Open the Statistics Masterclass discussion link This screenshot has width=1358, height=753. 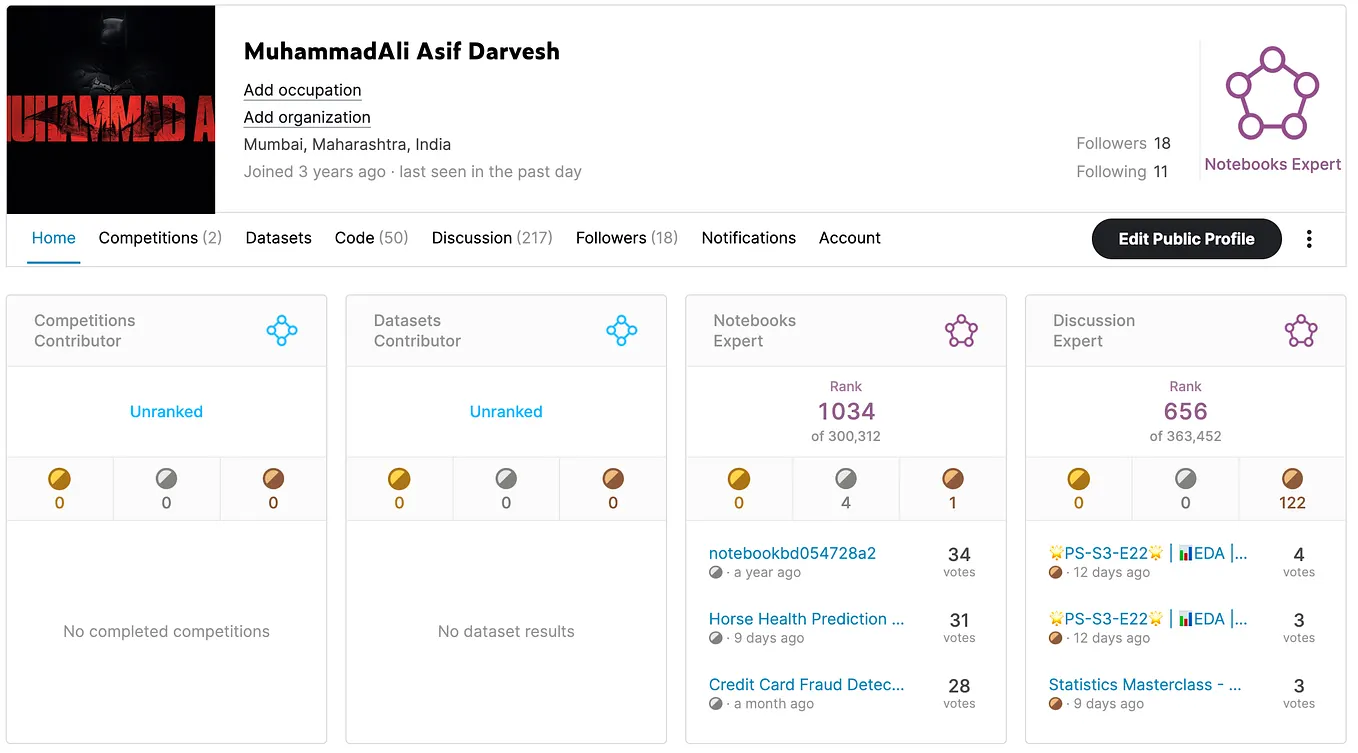point(1145,685)
